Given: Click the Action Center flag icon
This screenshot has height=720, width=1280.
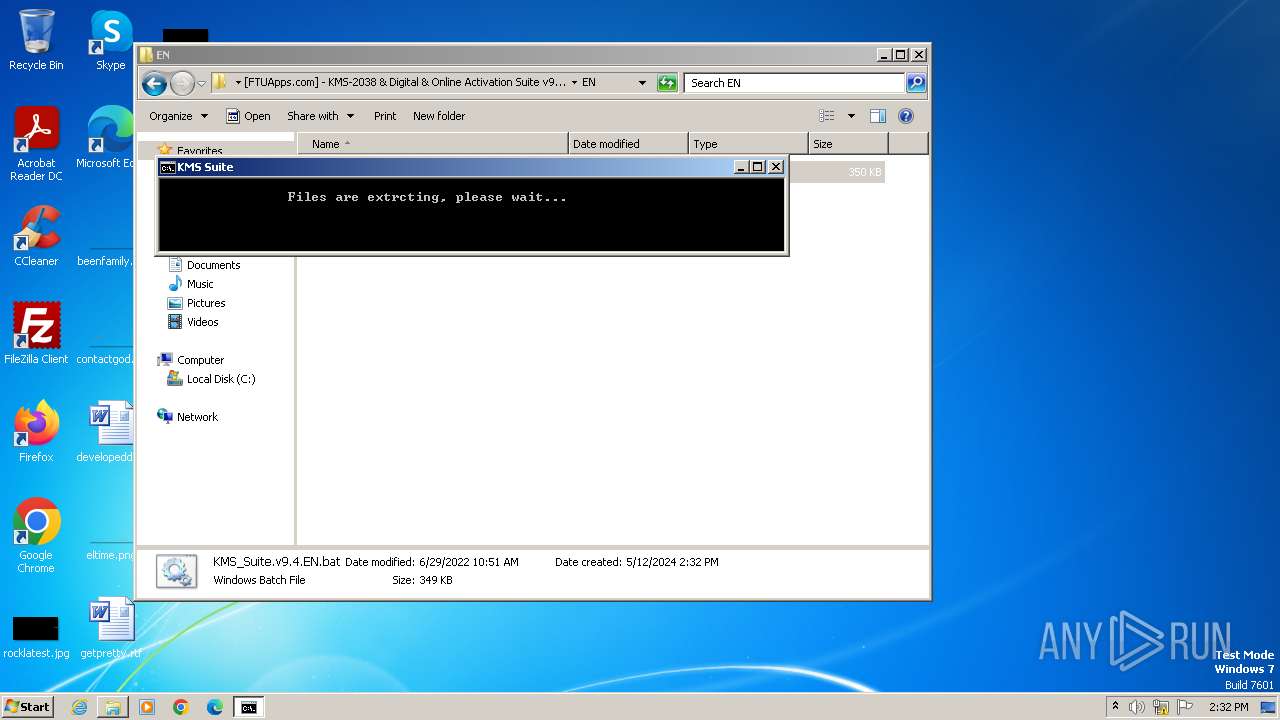Looking at the screenshot, I should tap(1185, 707).
